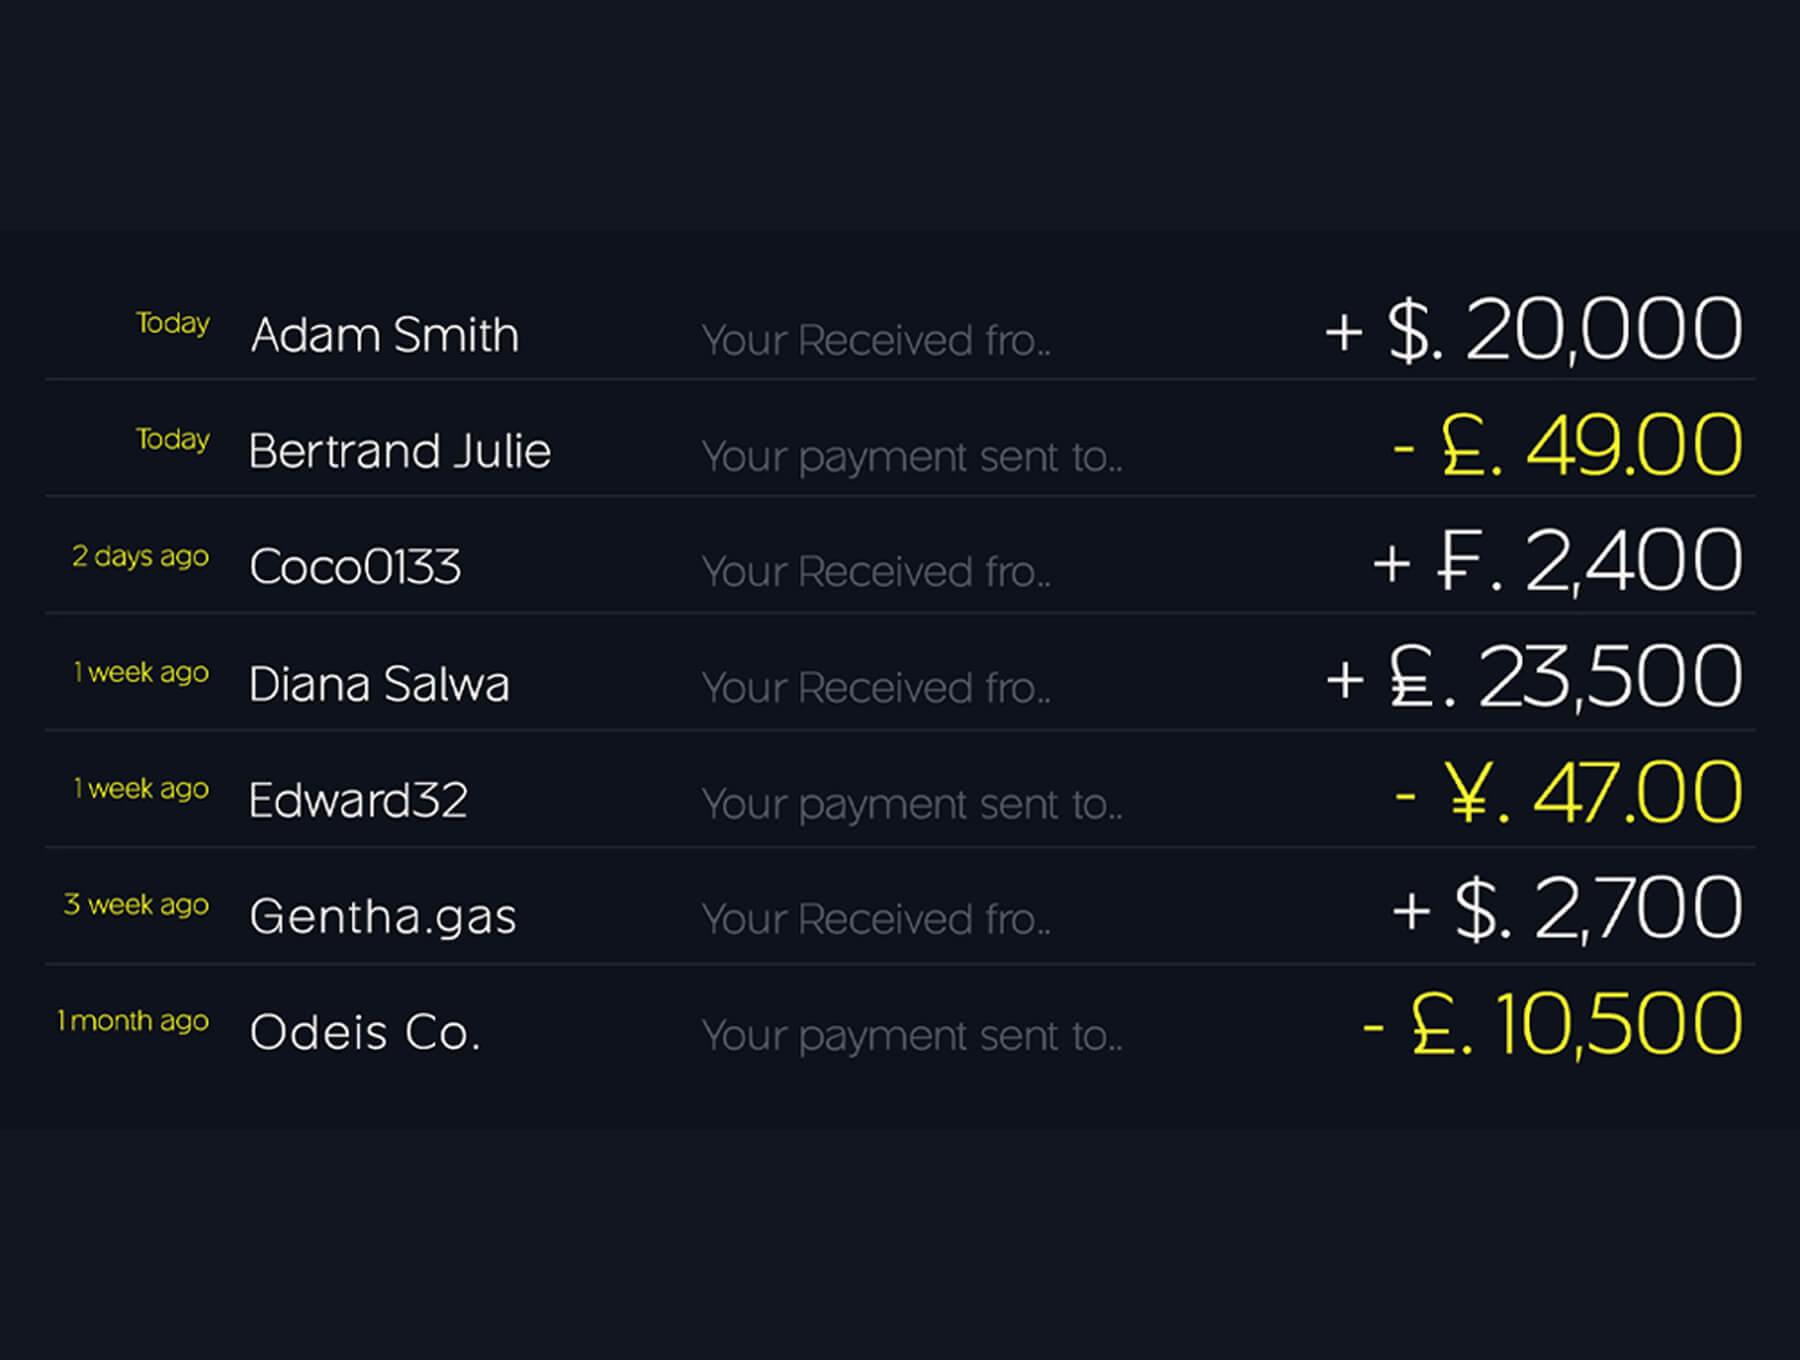The image size is (1800, 1360).
Task: Select the Gentha.gas transaction
Action: tap(383, 916)
